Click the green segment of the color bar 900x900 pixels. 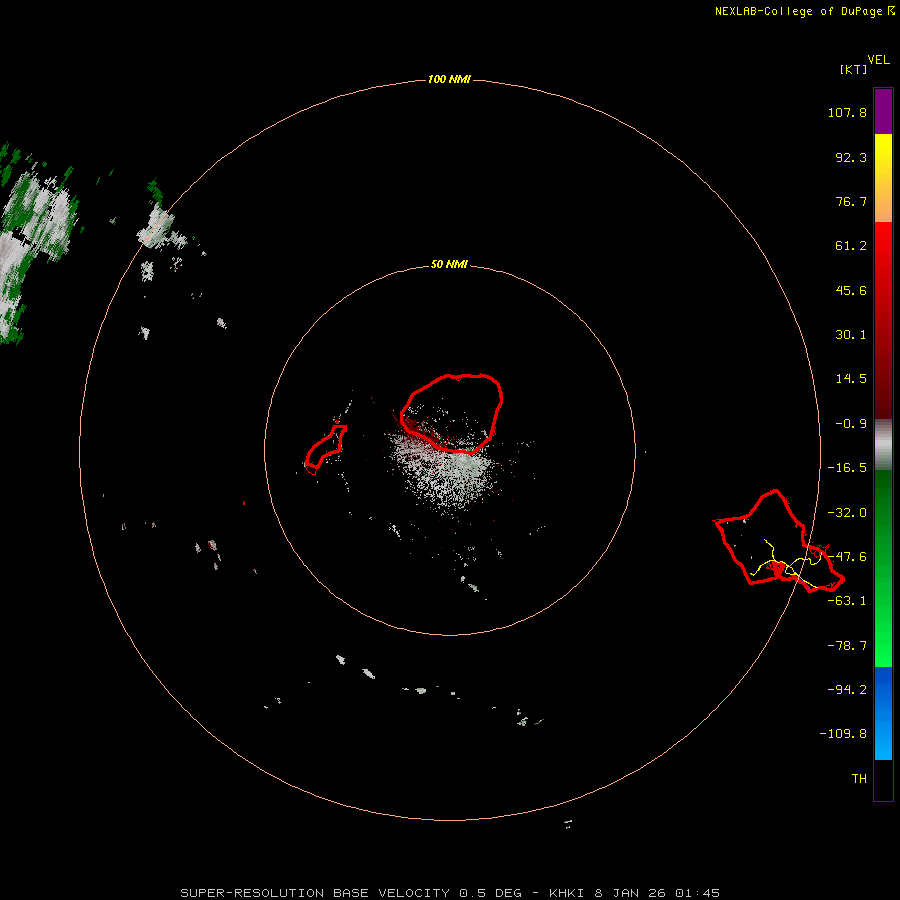click(x=883, y=568)
